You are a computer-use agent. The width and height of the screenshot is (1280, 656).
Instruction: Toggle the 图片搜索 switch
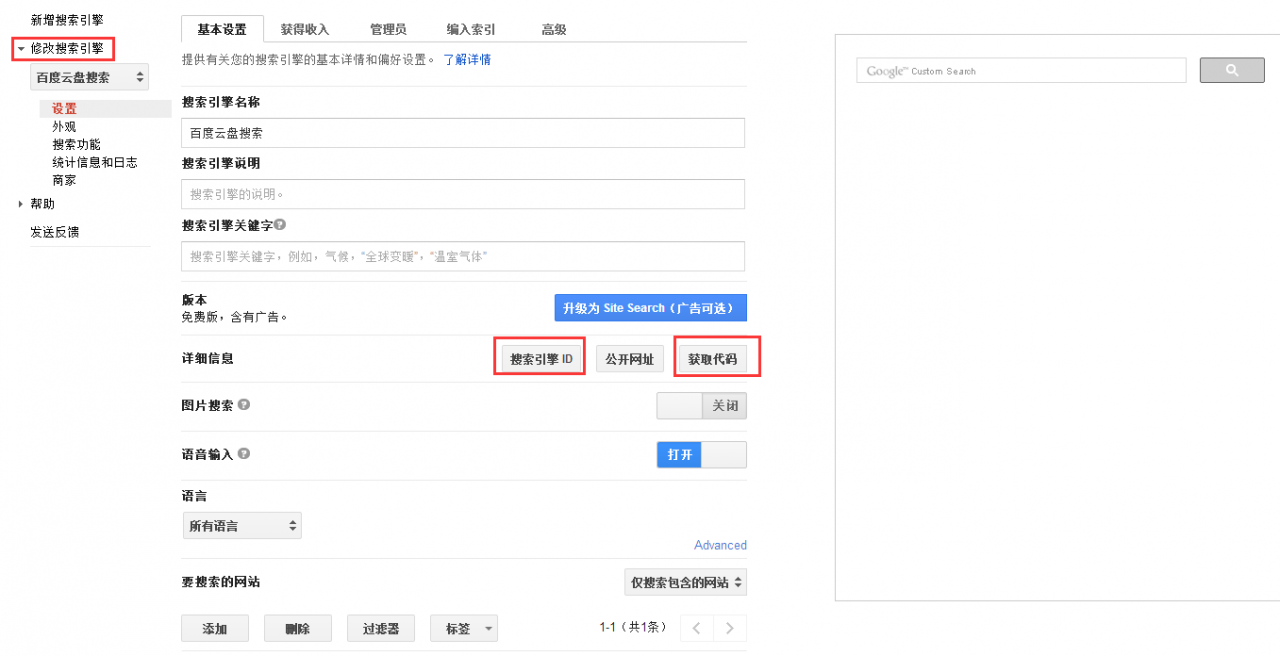[701, 406]
